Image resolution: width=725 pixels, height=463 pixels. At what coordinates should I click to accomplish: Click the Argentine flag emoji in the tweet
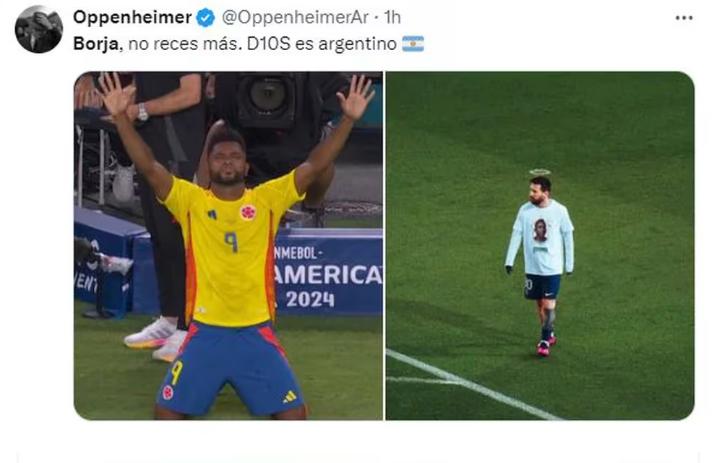point(412,44)
